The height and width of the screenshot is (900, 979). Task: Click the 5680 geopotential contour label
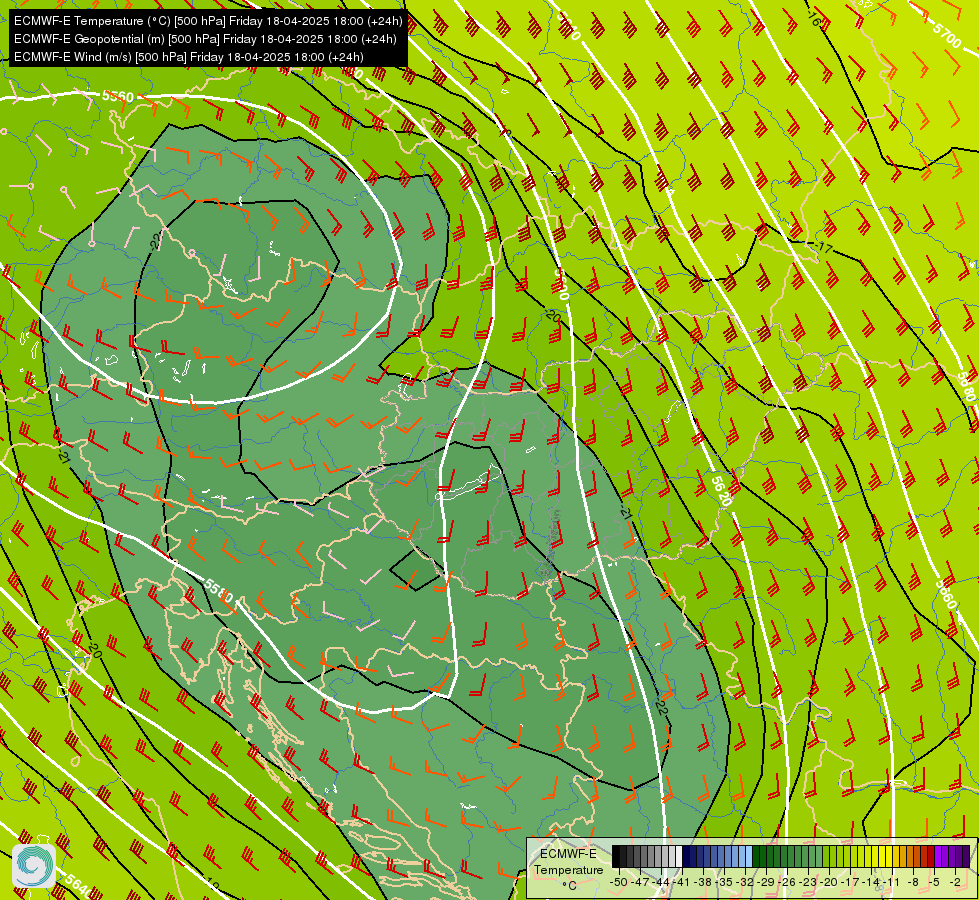[966, 387]
